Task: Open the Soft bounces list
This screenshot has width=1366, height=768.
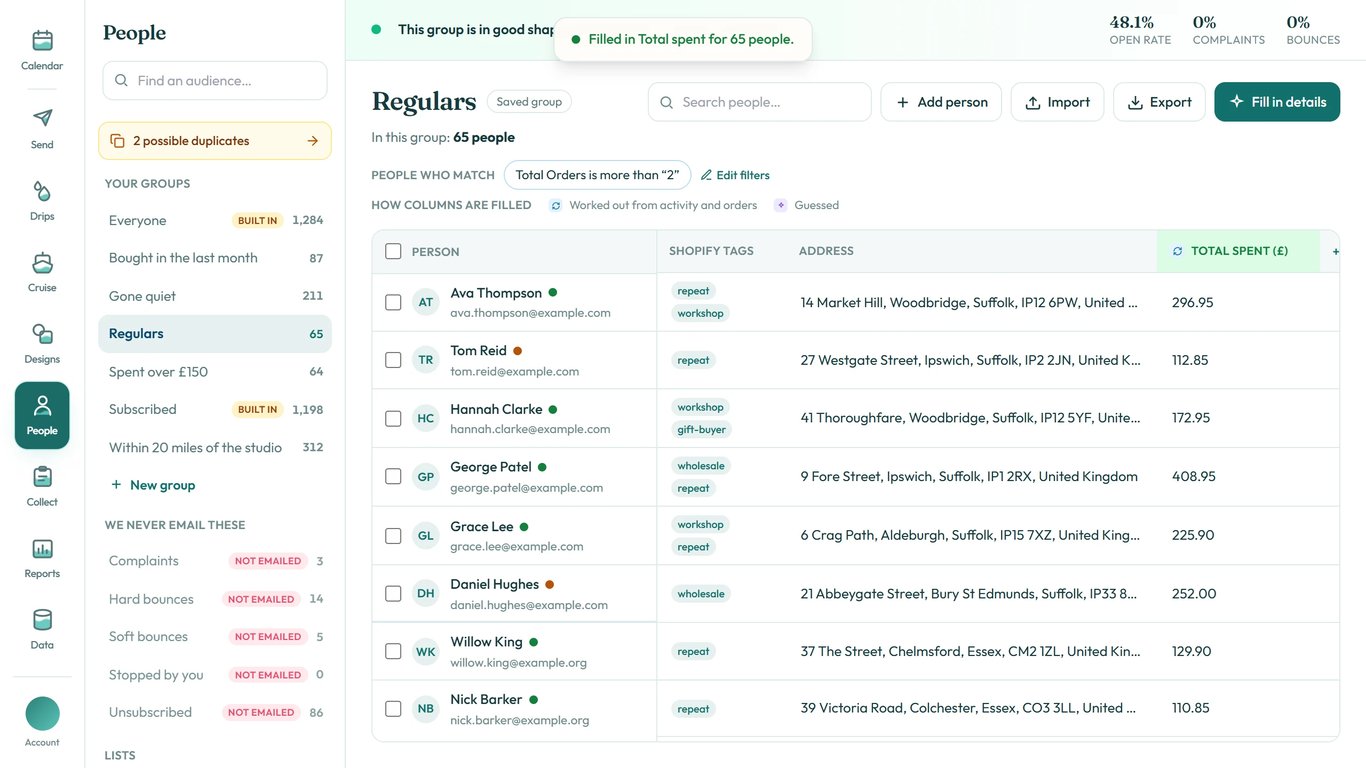Action: pyautogui.click(x=215, y=637)
